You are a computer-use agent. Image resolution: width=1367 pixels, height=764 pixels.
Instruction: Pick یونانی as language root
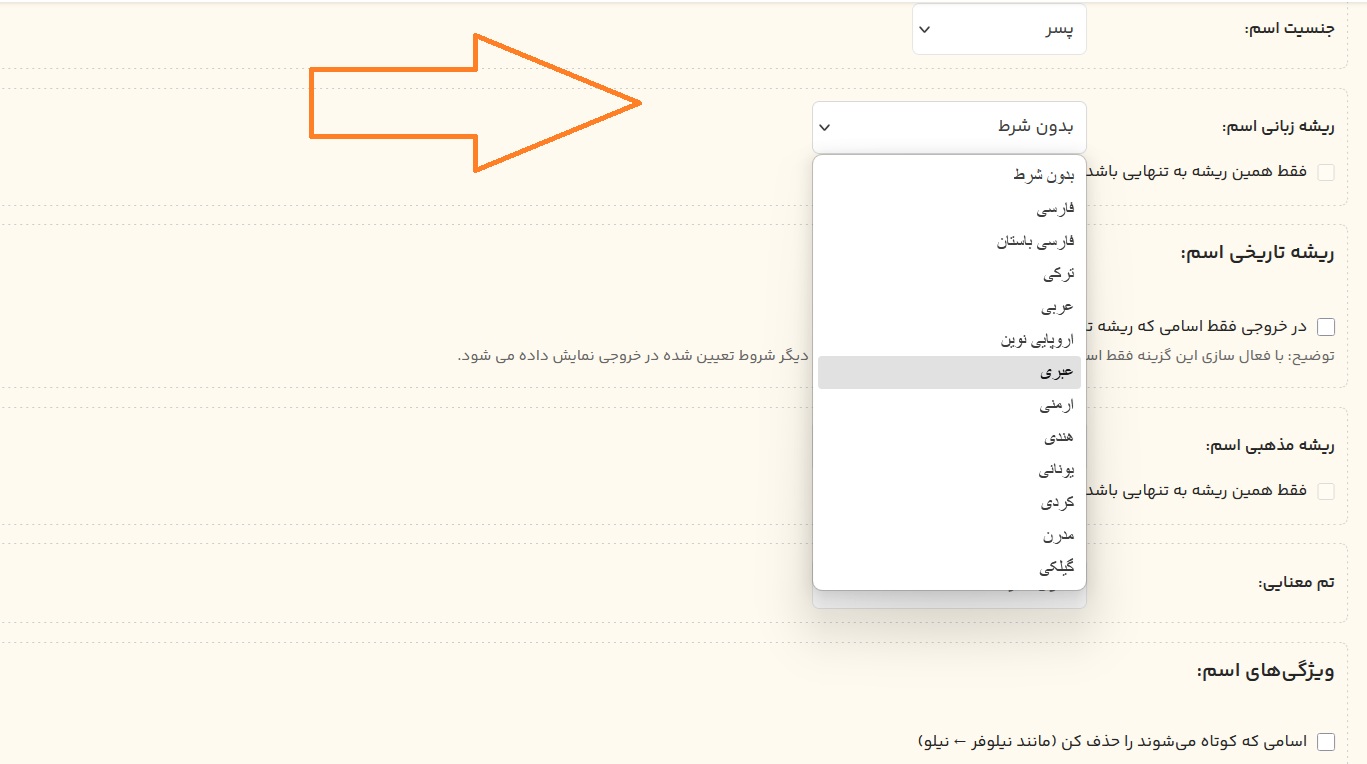(949, 469)
